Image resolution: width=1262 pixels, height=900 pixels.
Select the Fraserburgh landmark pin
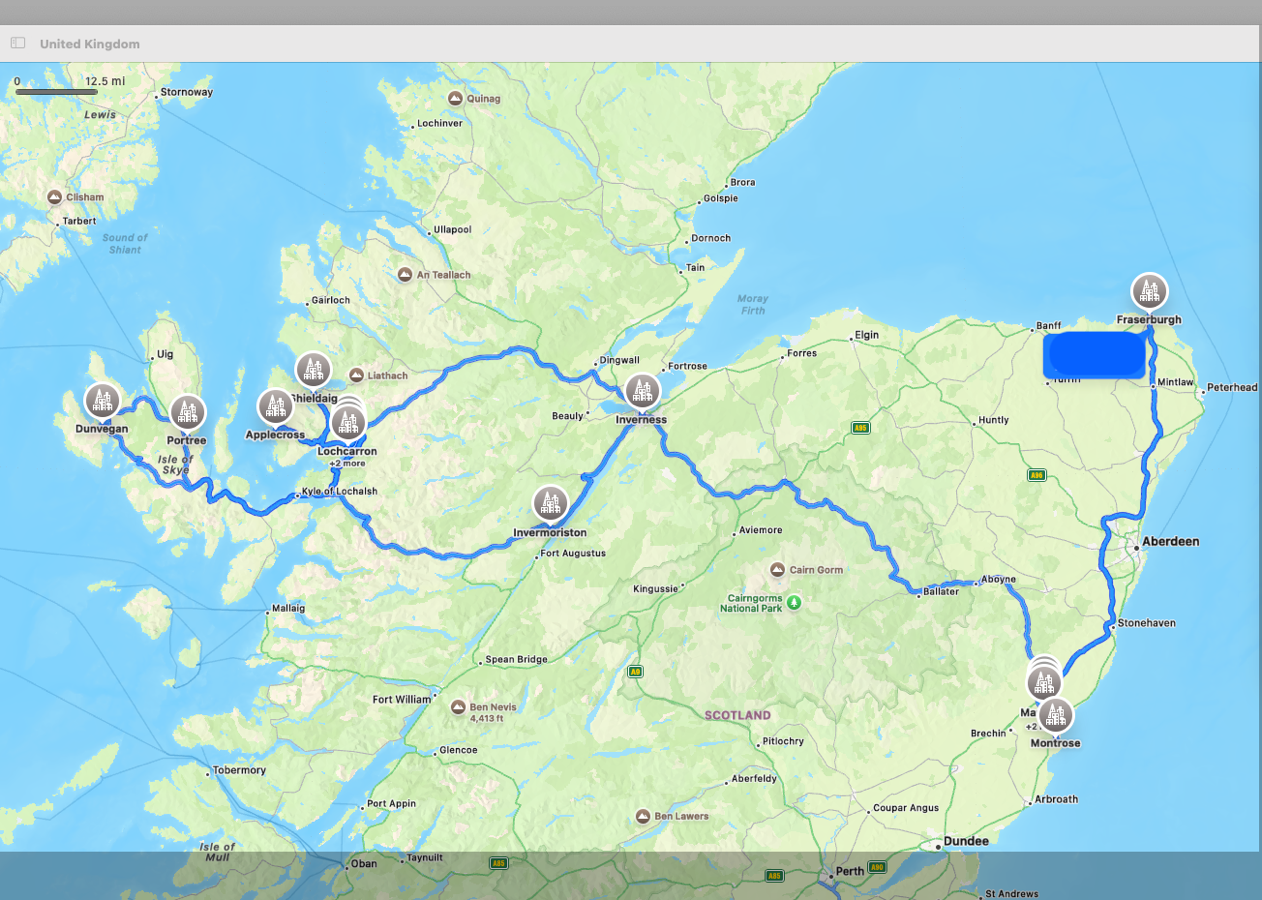tap(1150, 291)
